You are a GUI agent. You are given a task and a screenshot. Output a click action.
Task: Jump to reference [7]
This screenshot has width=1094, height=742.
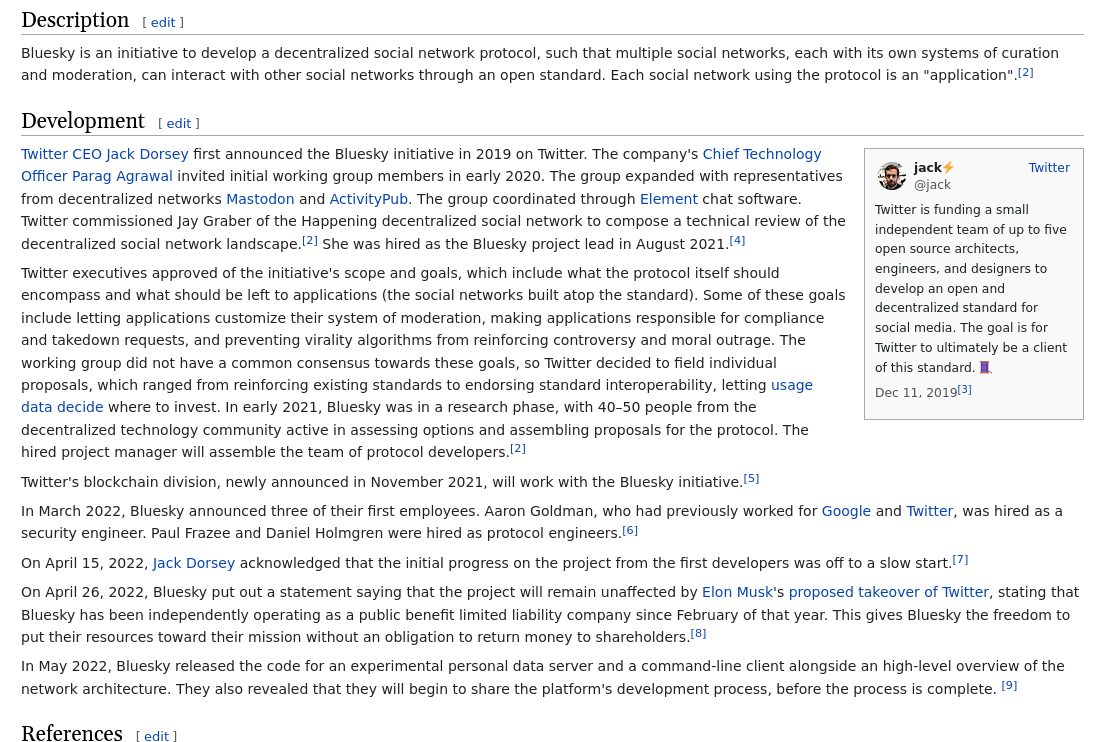[960, 560]
